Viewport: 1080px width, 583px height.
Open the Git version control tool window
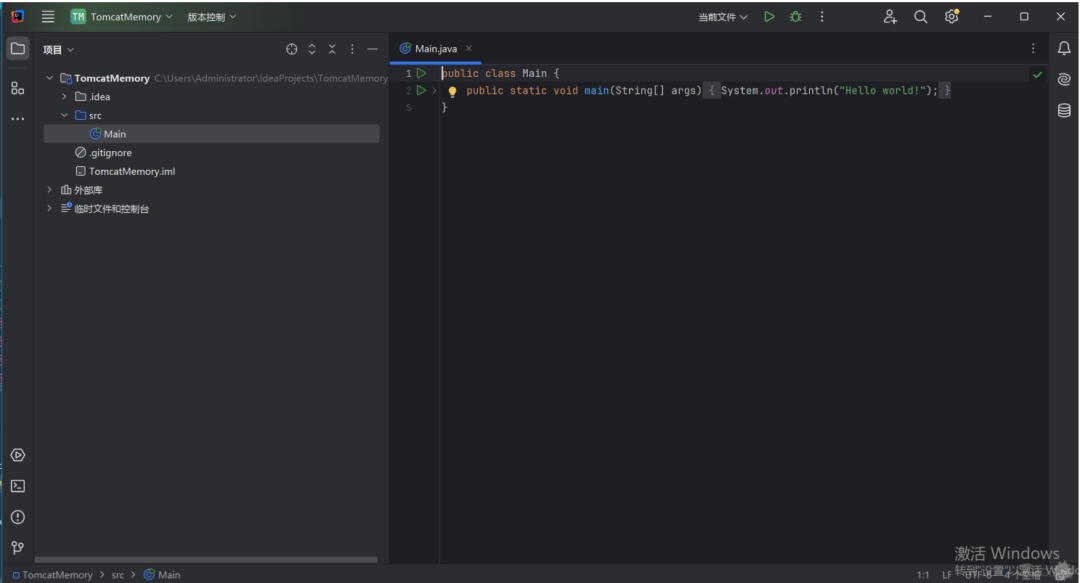tap(18, 548)
